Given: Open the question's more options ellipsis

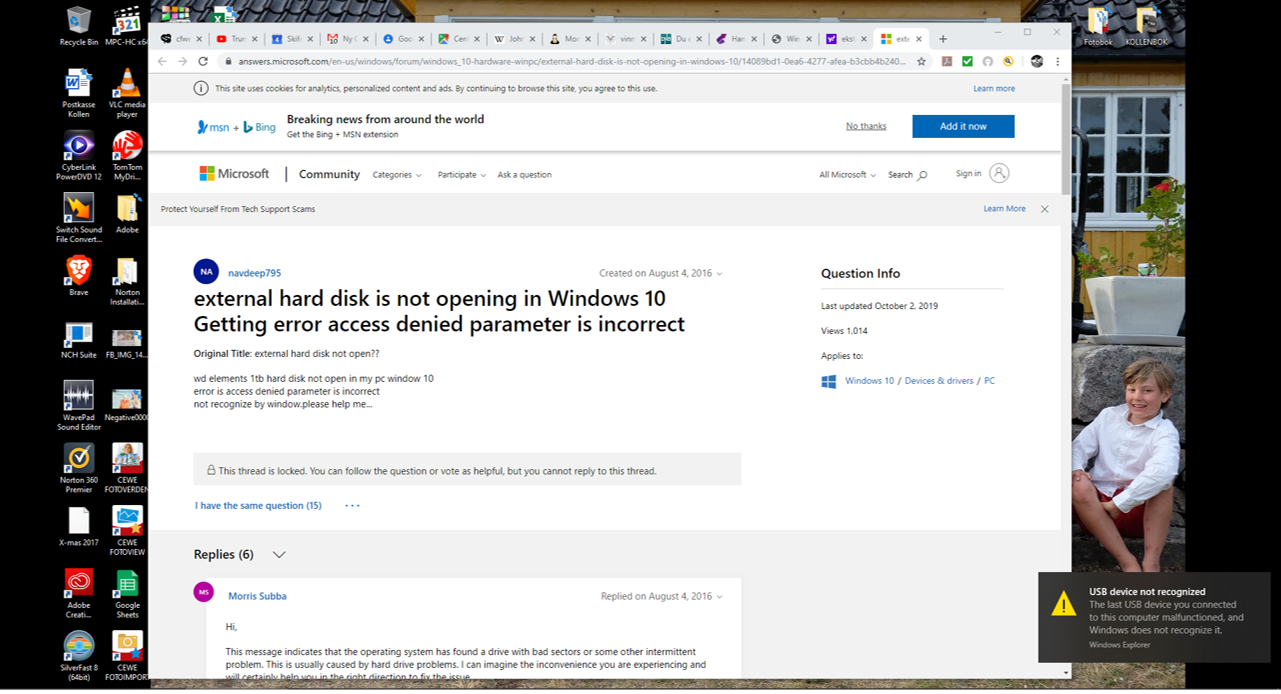Looking at the screenshot, I should point(352,506).
